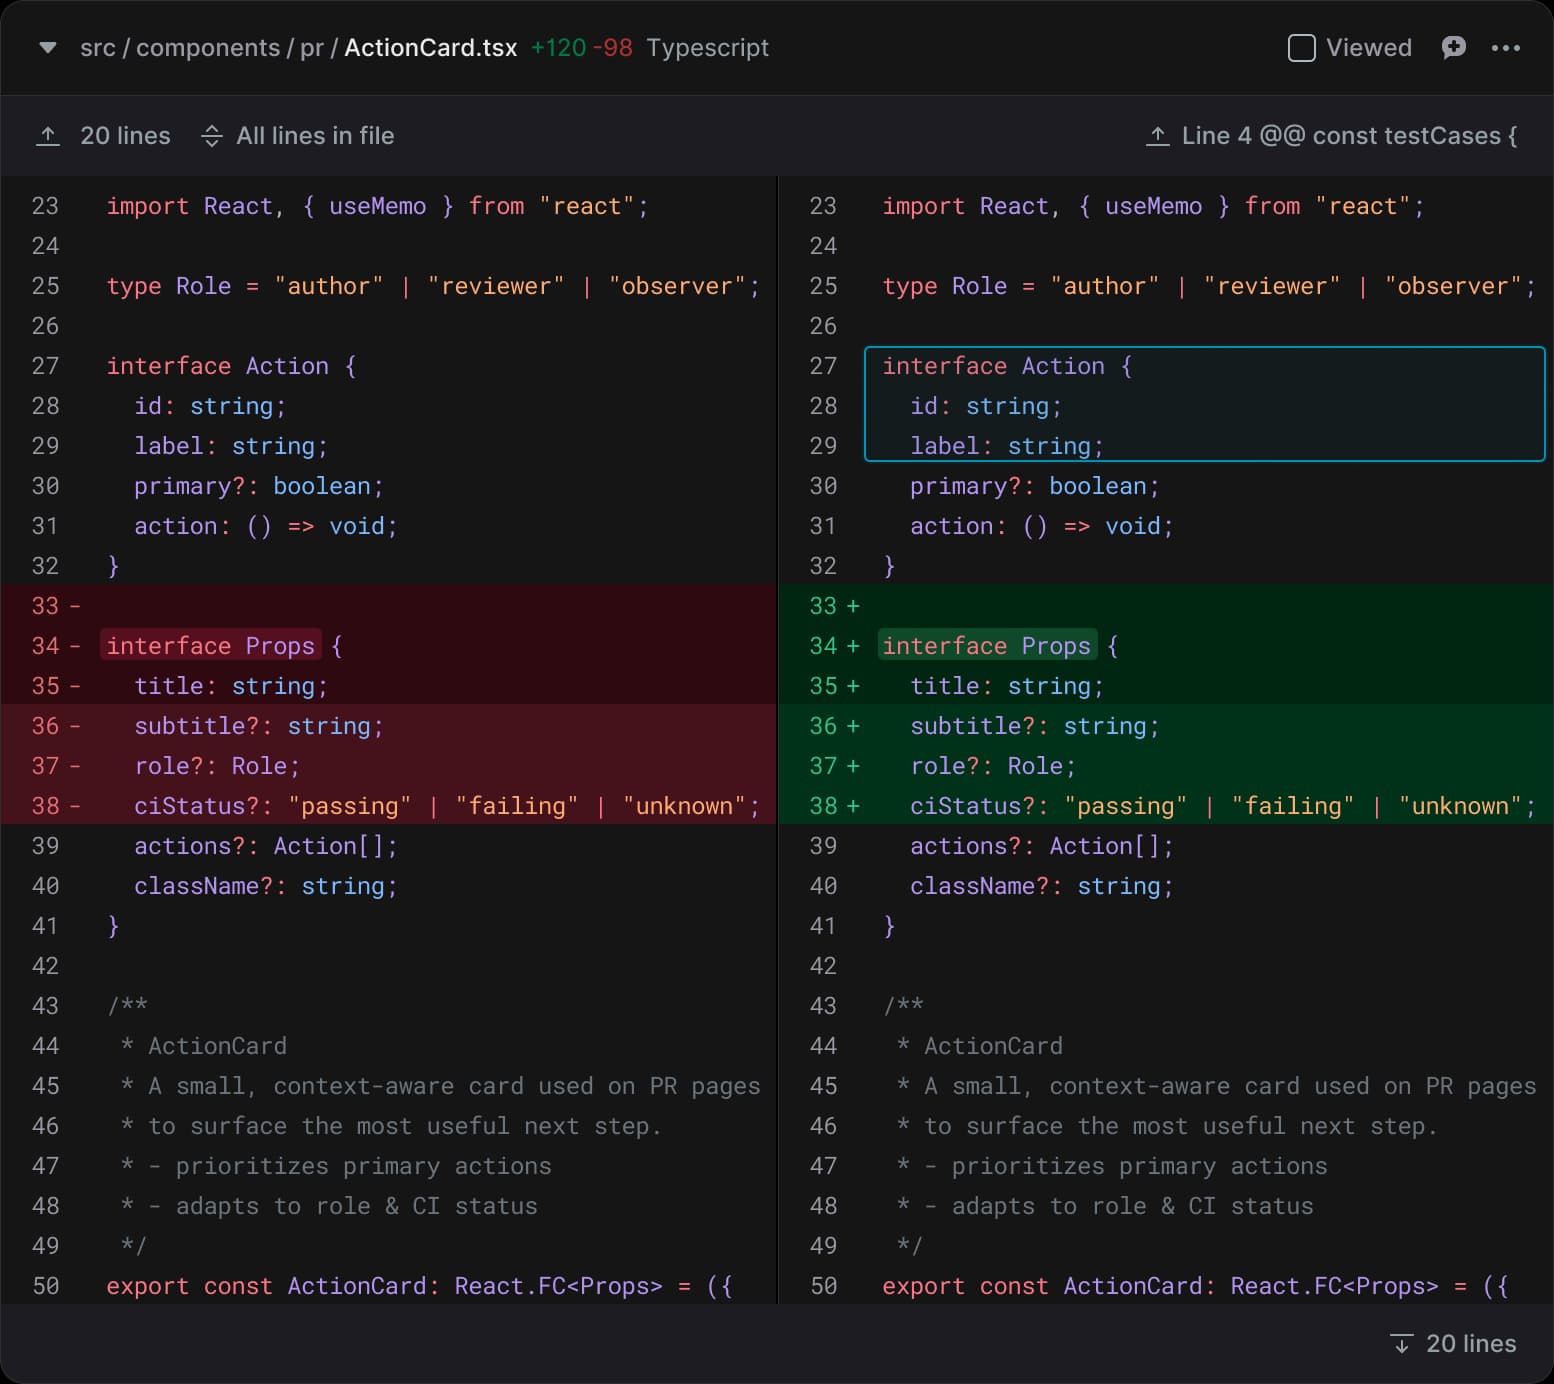This screenshot has height=1384, width=1554.
Task: Click the add comment speech bubble icon
Action: coord(1453,48)
